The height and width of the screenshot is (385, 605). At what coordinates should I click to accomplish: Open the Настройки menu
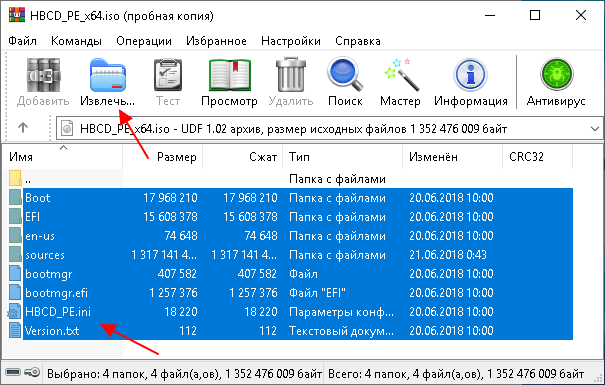(x=291, y=41)
